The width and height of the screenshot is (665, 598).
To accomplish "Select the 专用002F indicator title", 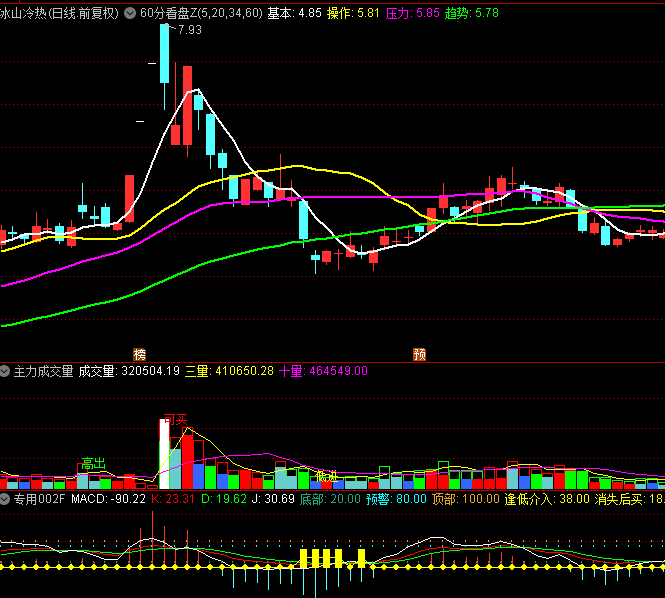I will click(39, 499).
